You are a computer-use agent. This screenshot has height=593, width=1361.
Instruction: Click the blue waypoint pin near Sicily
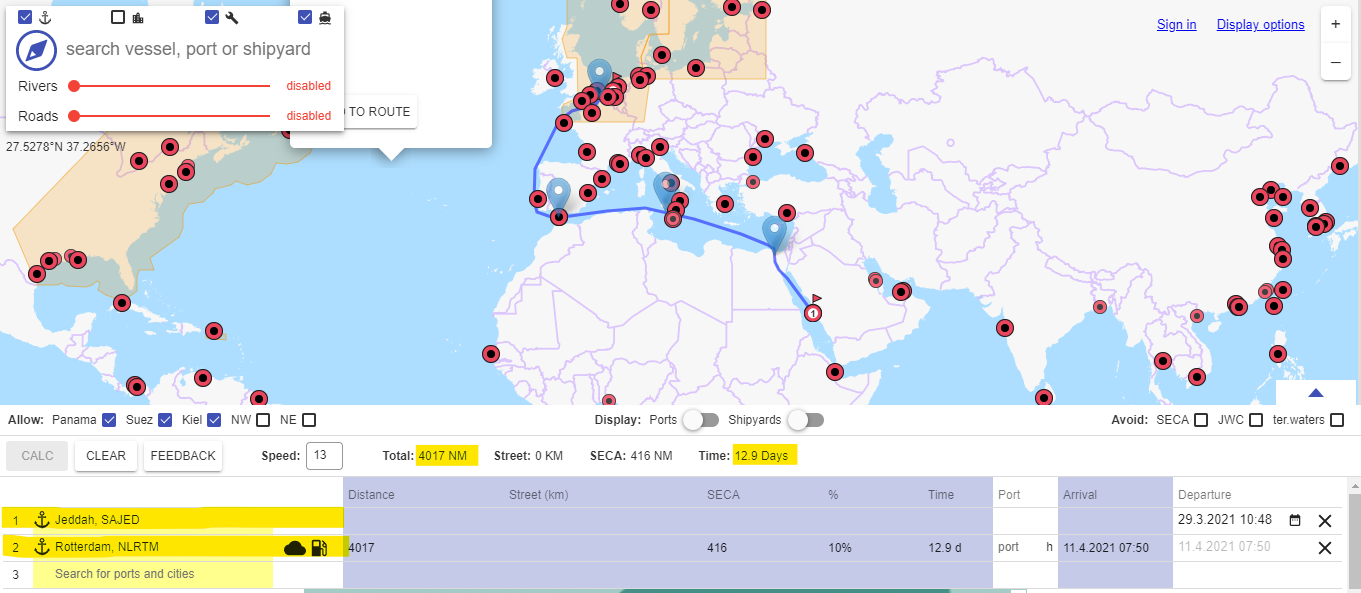pyautogui.click(x=666, y=190)
